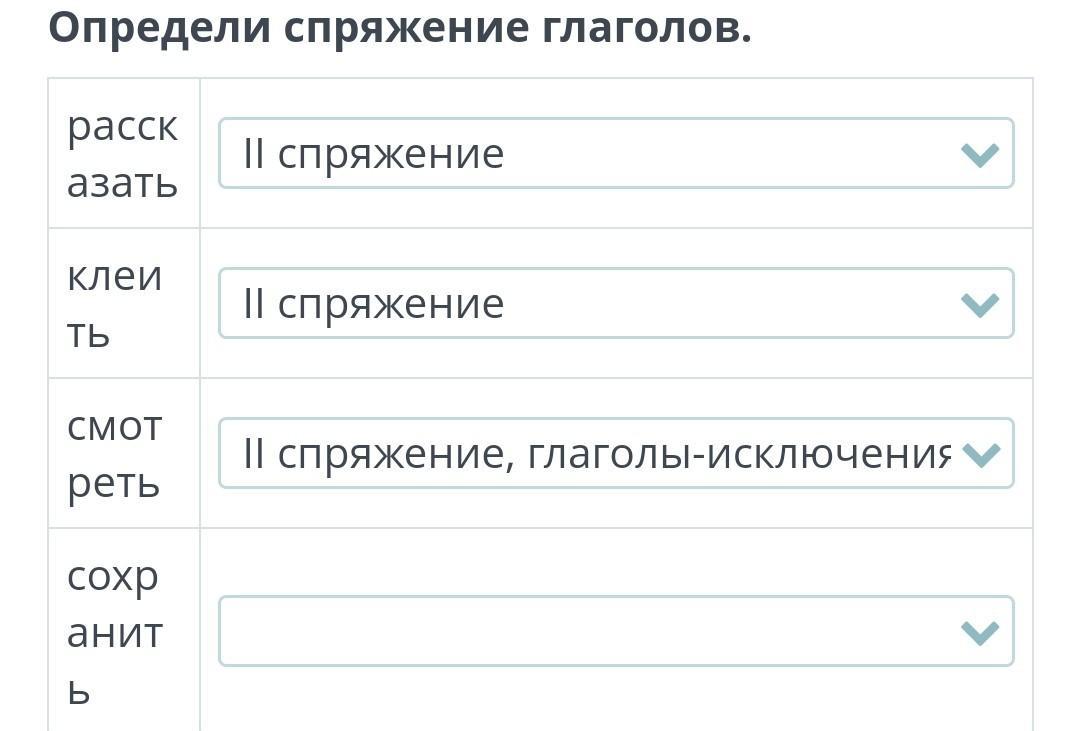The height and width of the screenshot is (731, 1080).
Task: Click the II спряжение, глаголы-исключения value text
Action: tap(596, 455)
